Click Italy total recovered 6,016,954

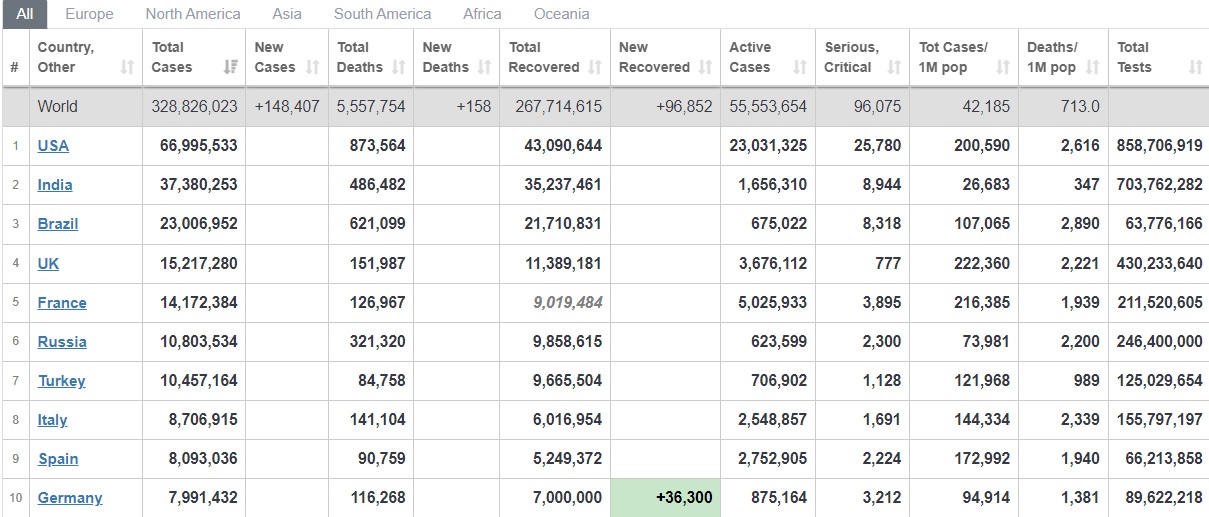click(x=567, y=419)
